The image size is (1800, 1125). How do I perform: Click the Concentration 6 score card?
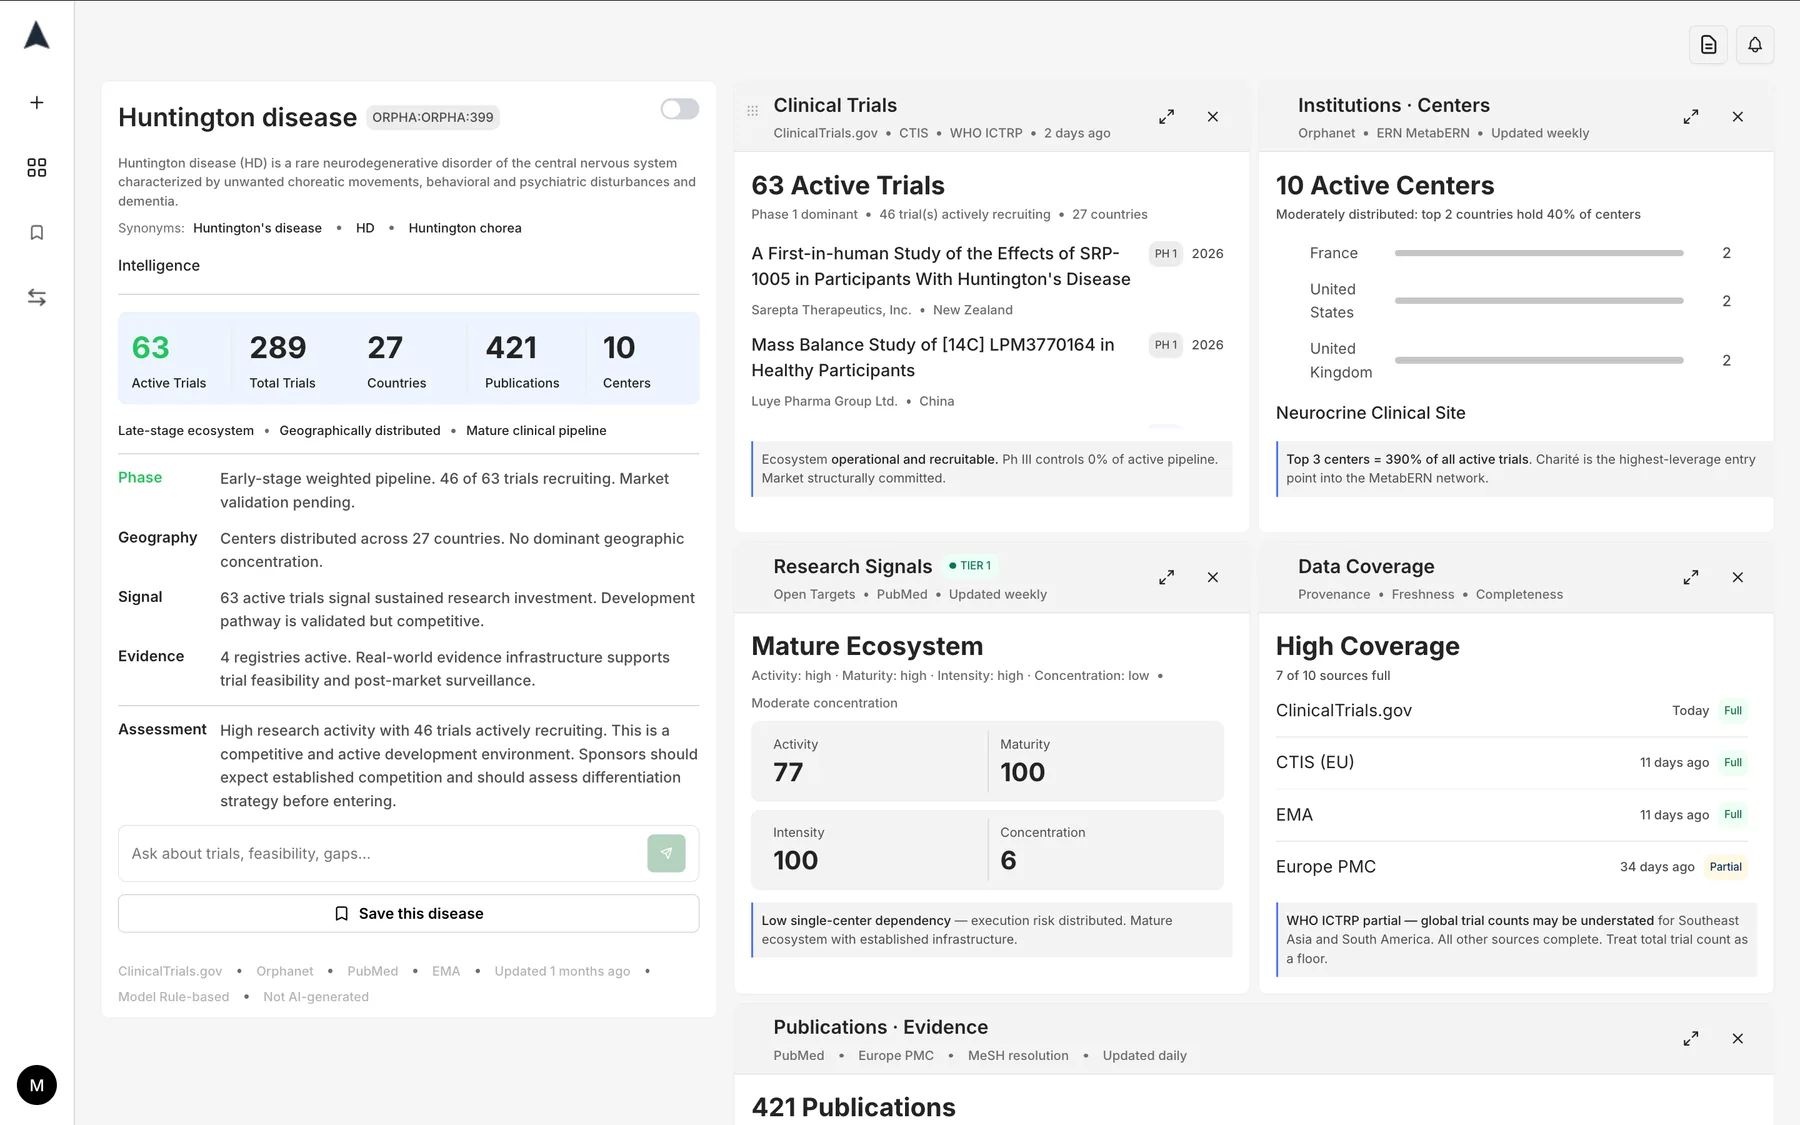click(x=1106, y=849)
